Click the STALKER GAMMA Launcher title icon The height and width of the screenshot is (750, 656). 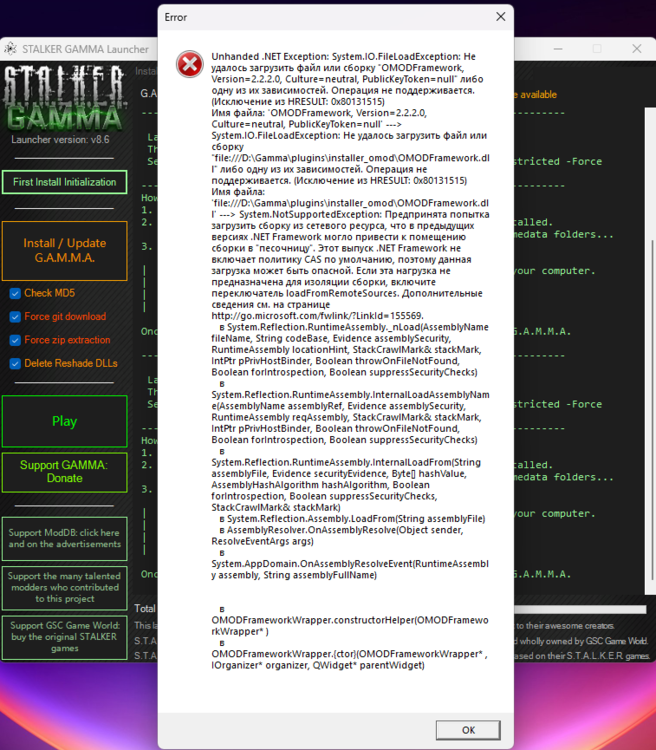(10, 48)
